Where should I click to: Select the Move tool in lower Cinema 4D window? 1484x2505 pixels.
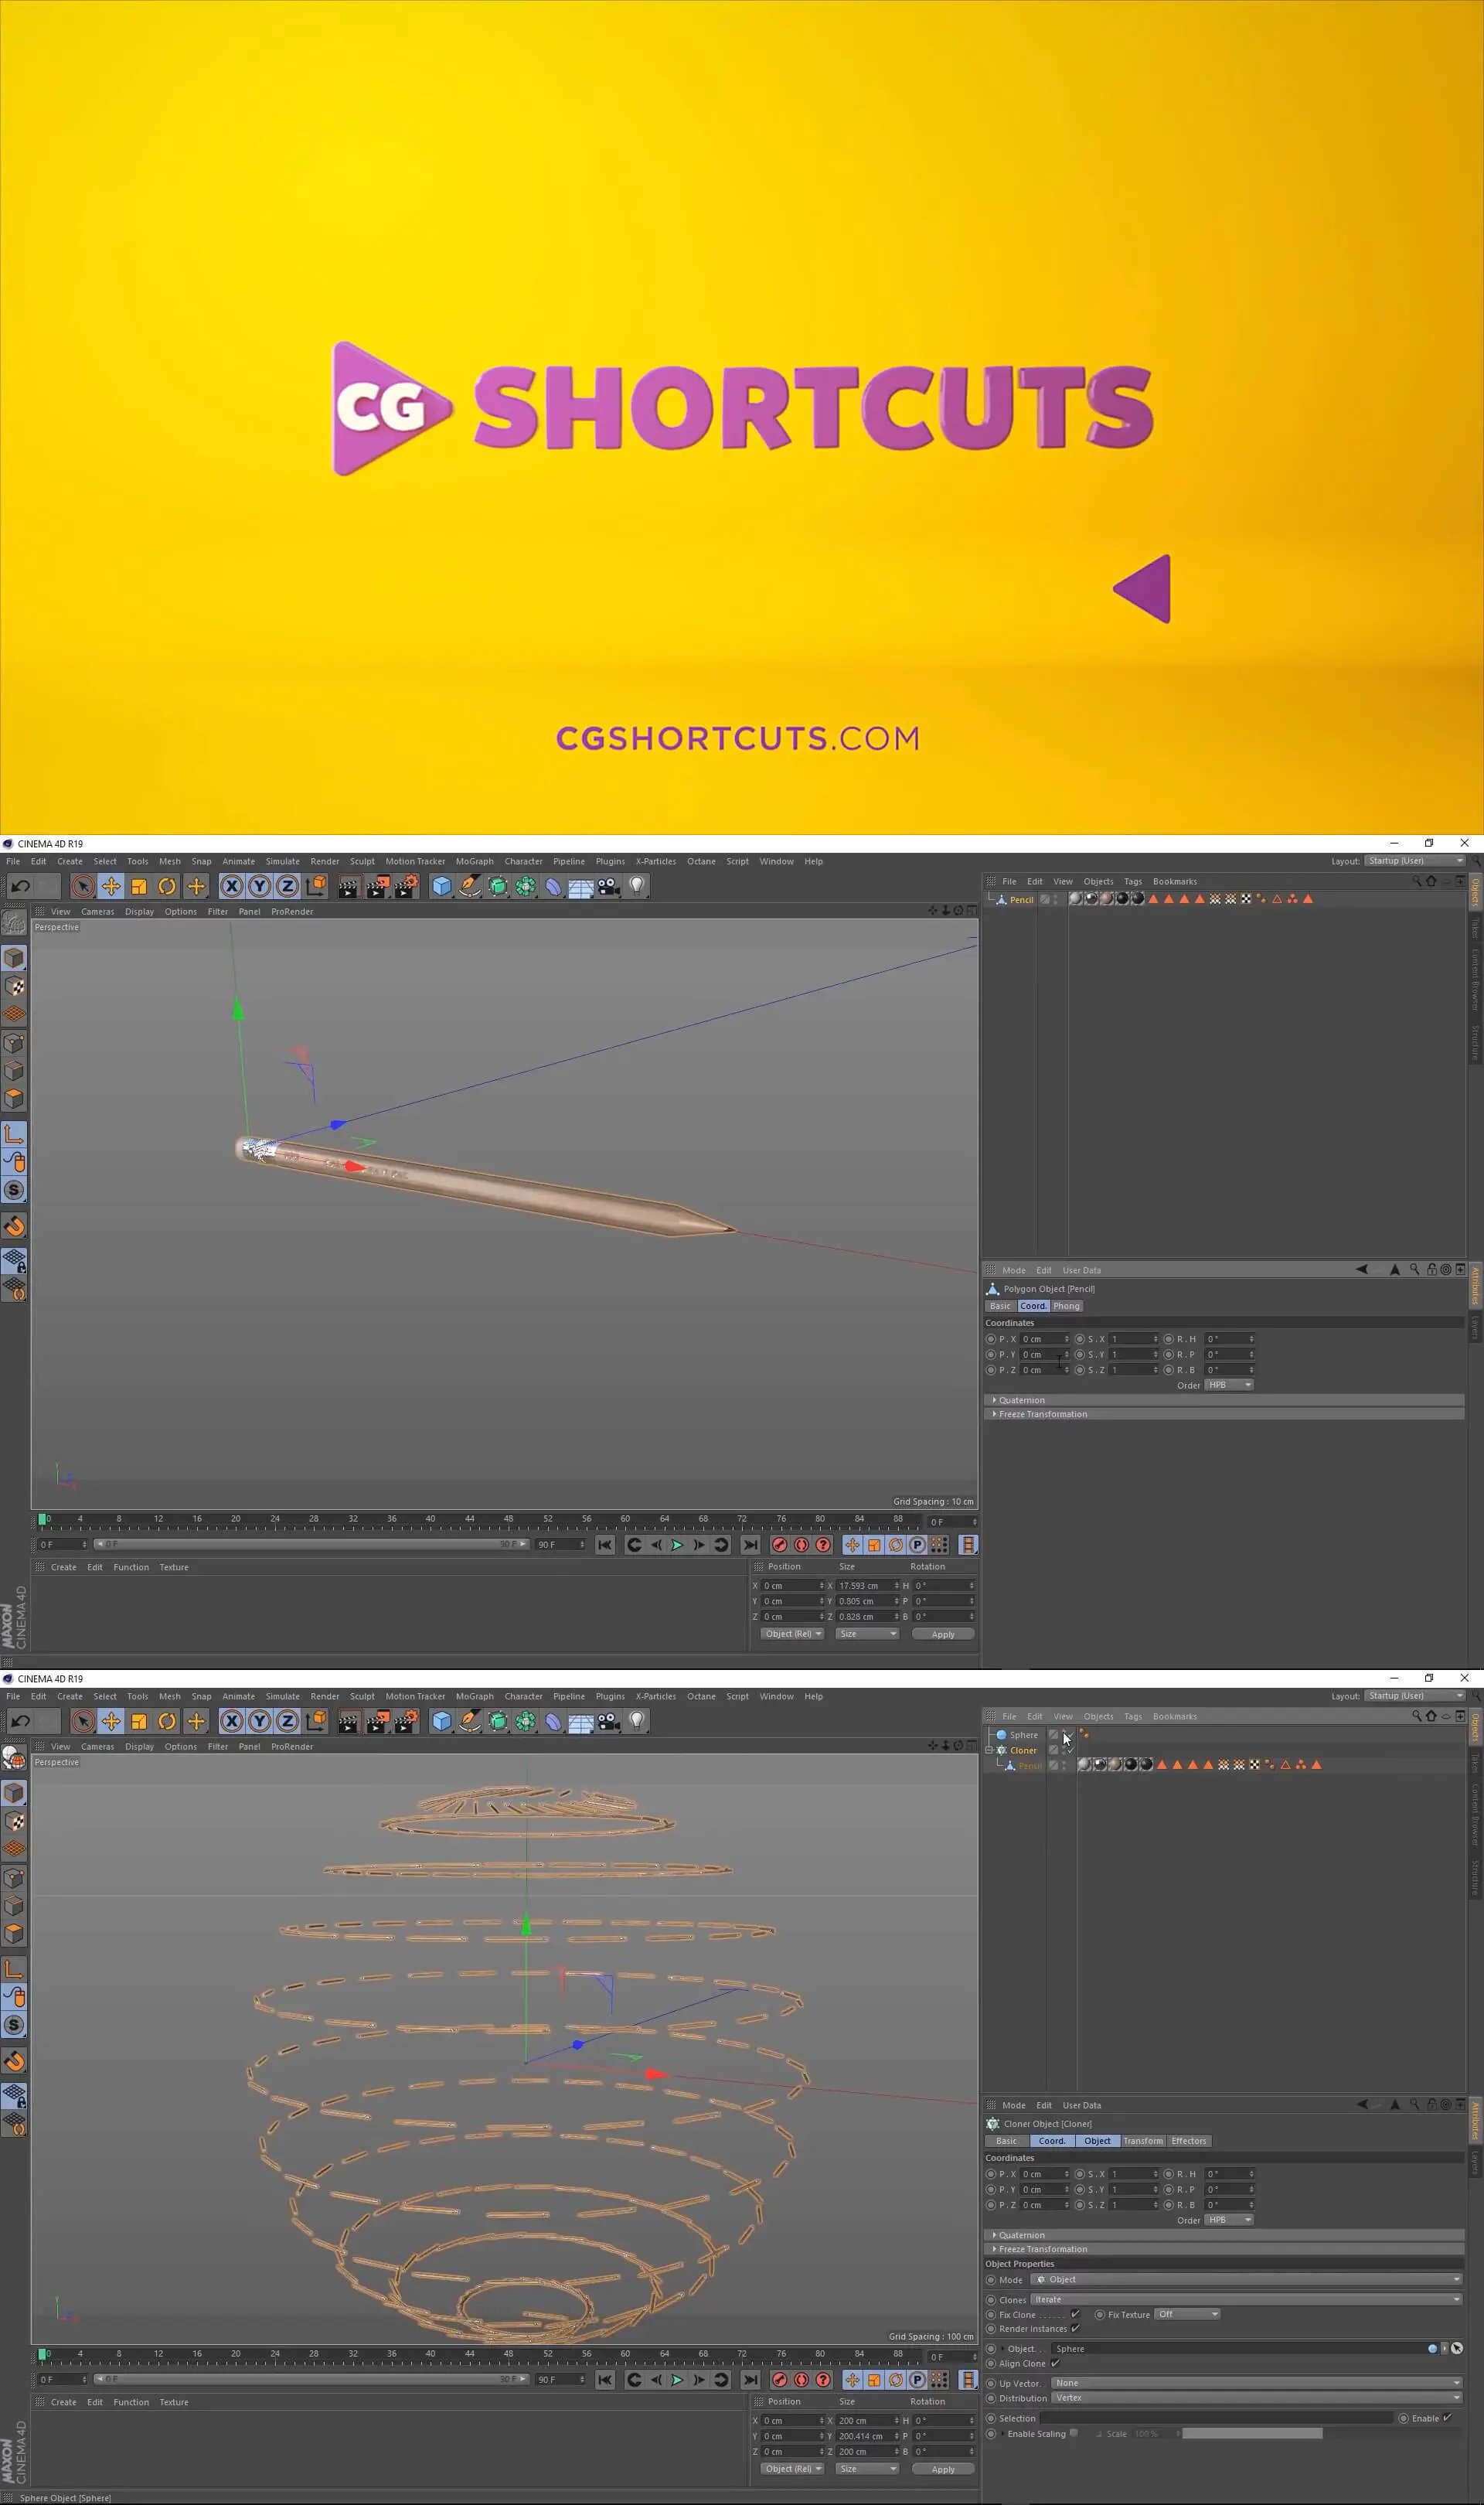click(111, 1721)
